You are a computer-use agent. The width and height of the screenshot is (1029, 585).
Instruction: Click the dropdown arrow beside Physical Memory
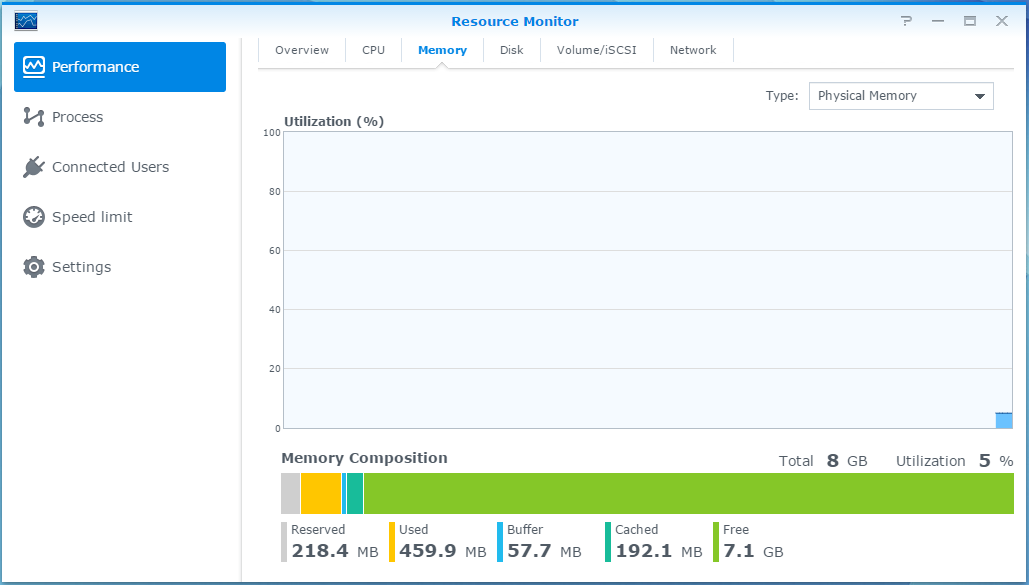[979, 96]
